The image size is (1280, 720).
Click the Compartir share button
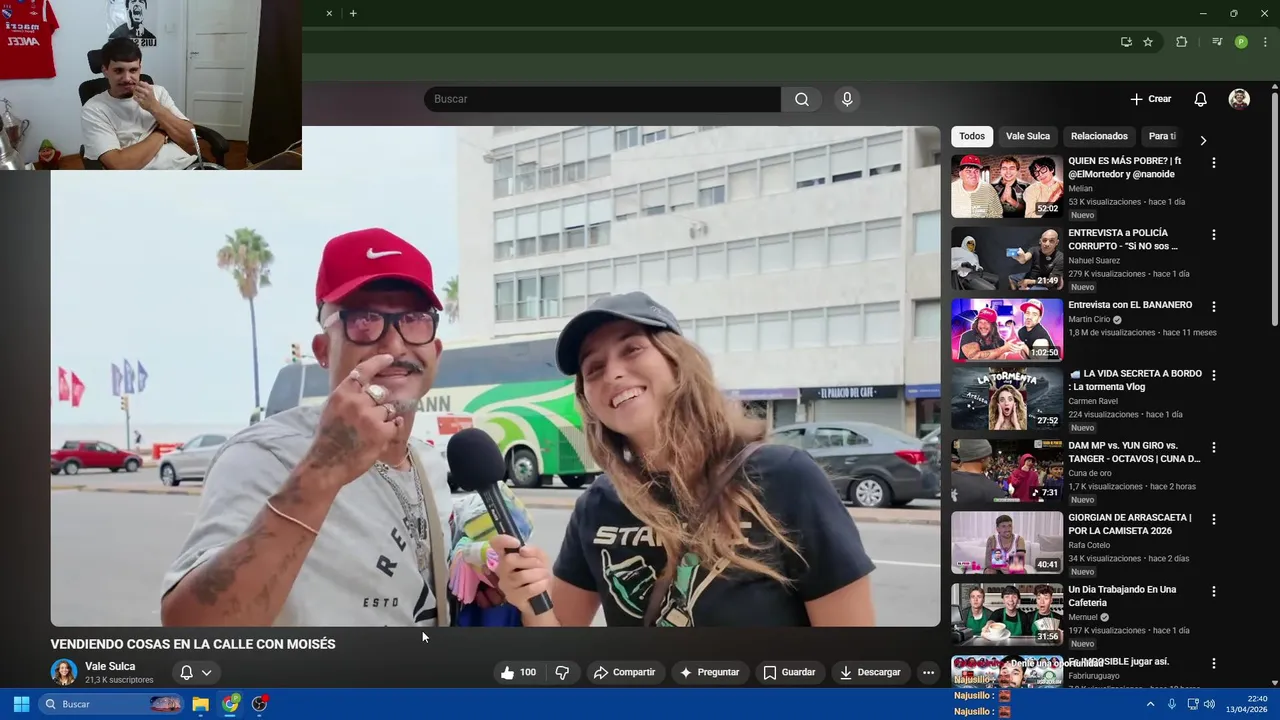[624, 672]
